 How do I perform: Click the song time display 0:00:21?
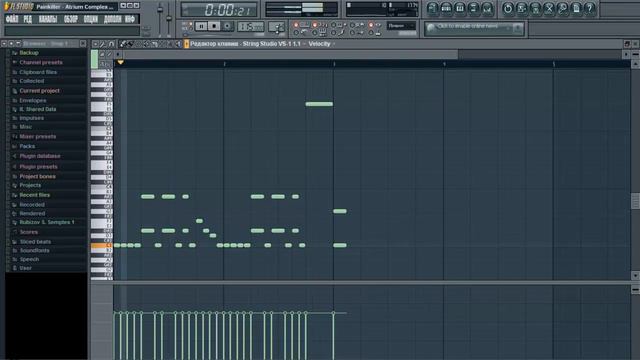(220, 9)
